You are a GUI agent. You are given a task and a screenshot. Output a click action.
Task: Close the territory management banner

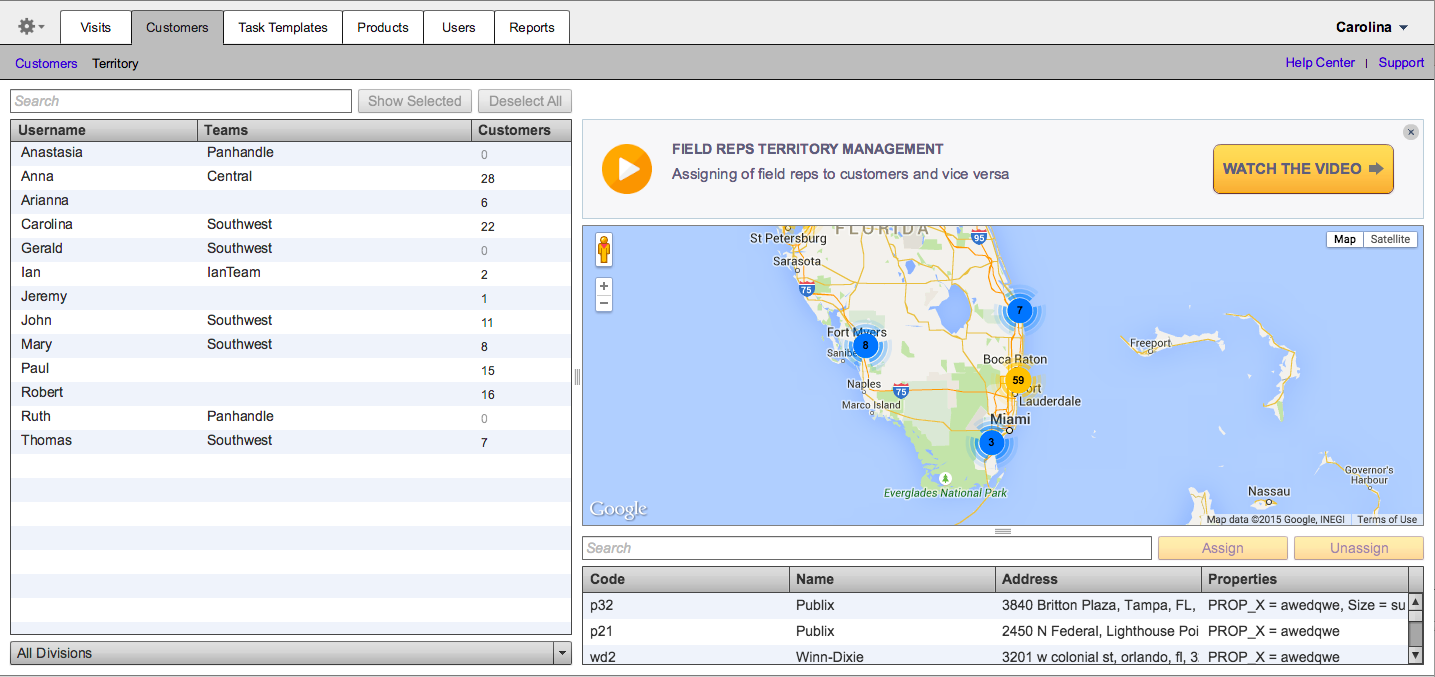(x=1410, y=132)
